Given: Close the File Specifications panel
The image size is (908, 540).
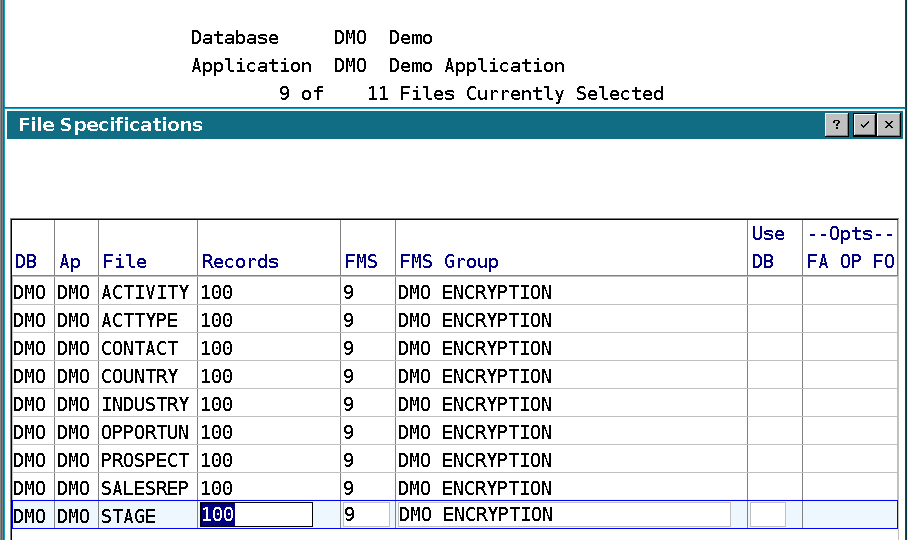Looking at the screenshot, I should [x=889, y=124].
